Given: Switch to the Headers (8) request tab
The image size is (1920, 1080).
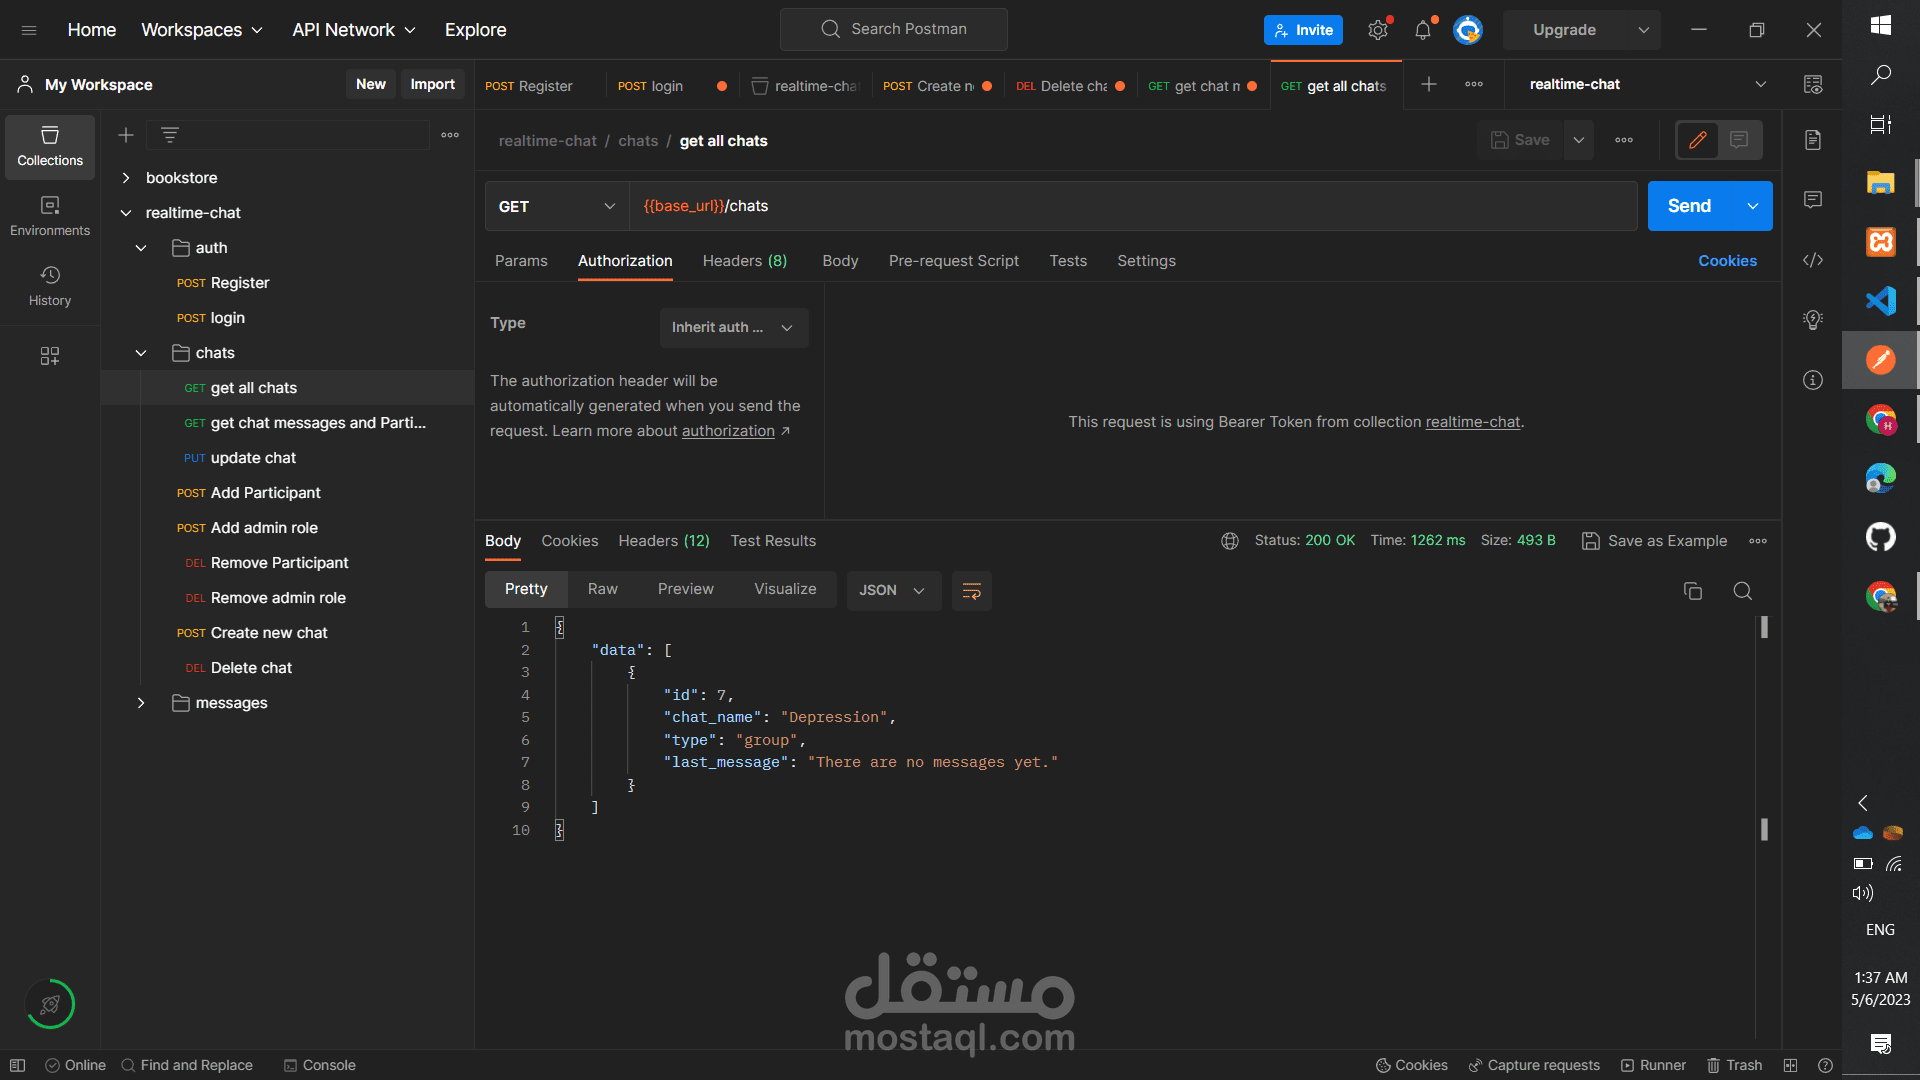Looking at the screenshot, I should (744, 261).
